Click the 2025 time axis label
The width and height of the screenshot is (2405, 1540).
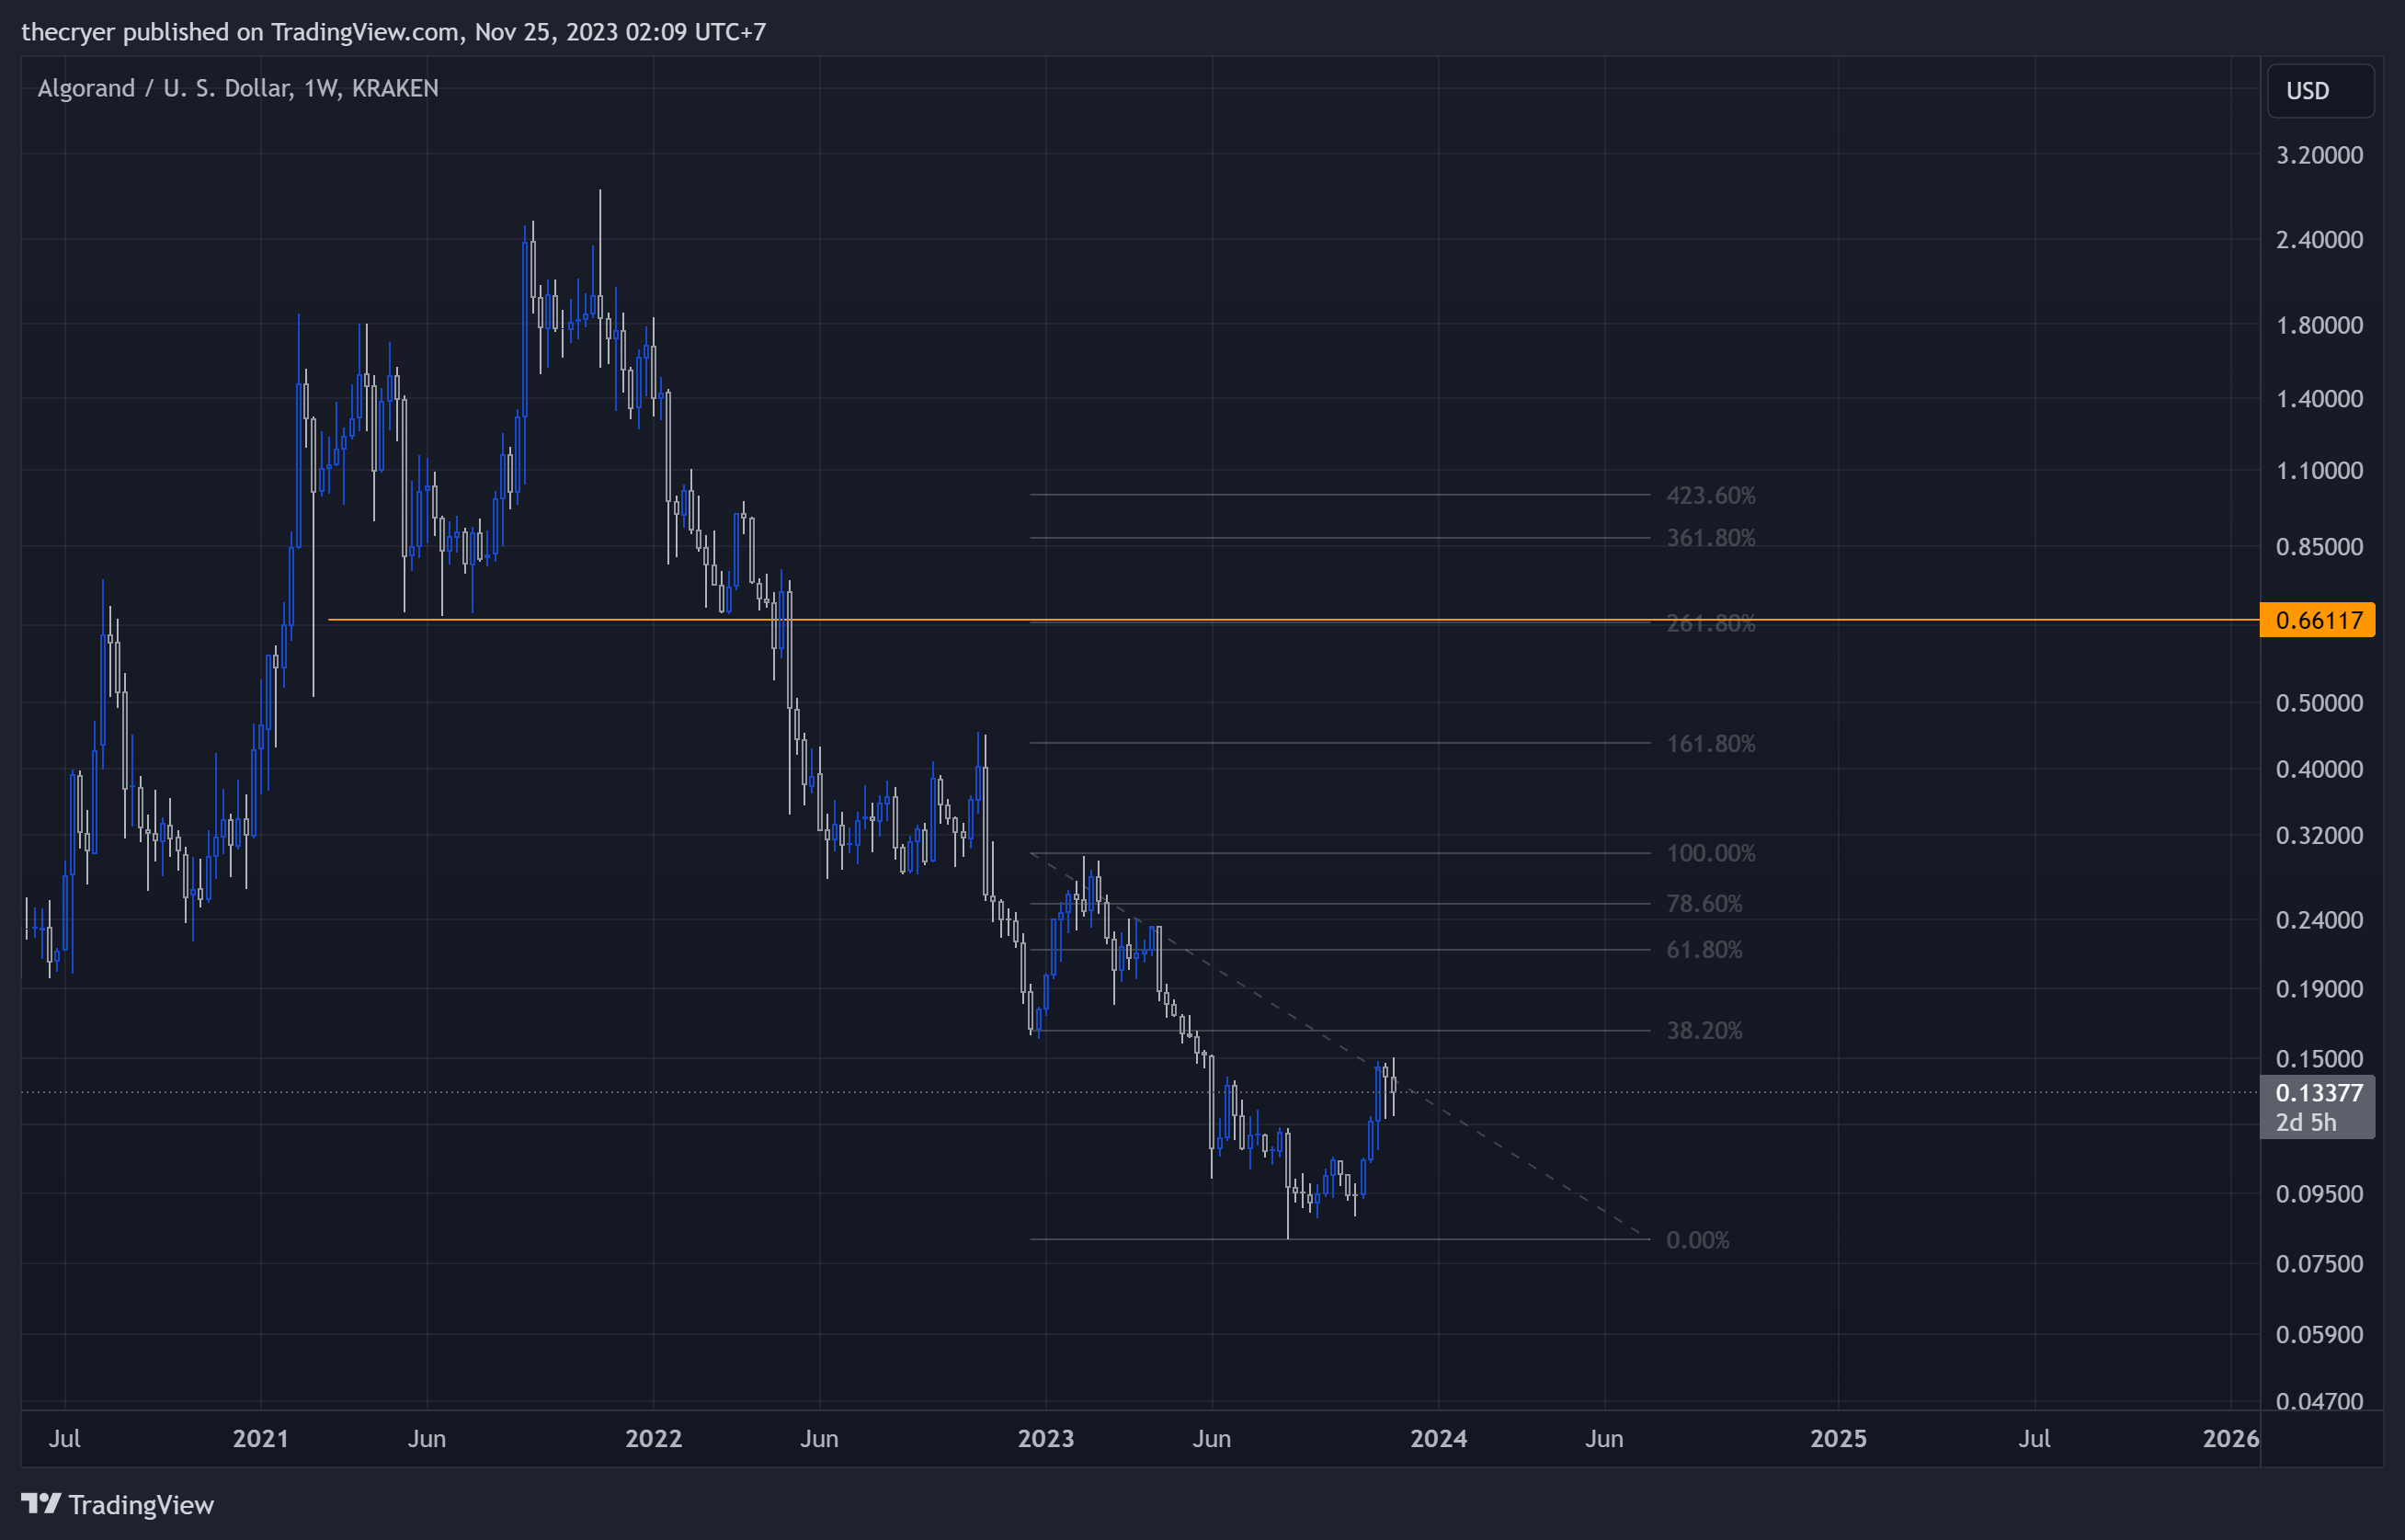click(x=1838, y=1438)
